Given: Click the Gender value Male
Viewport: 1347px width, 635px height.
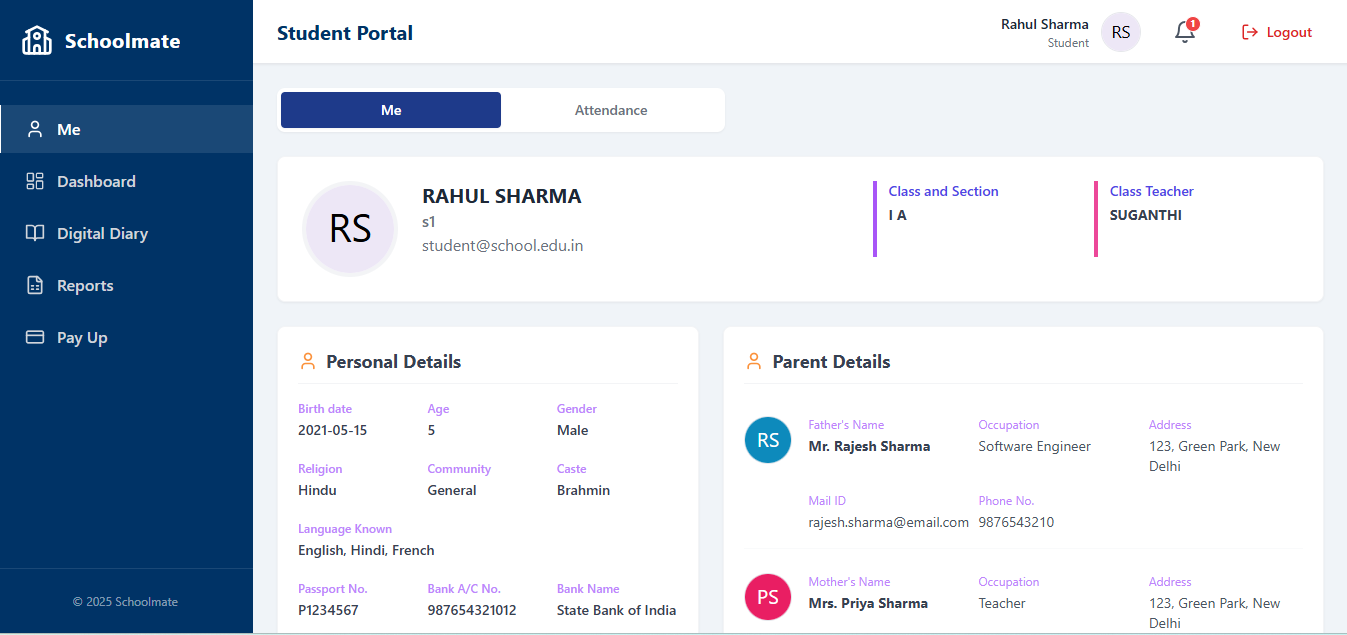Looking at the screenshot, I should (x=573, y=430).
